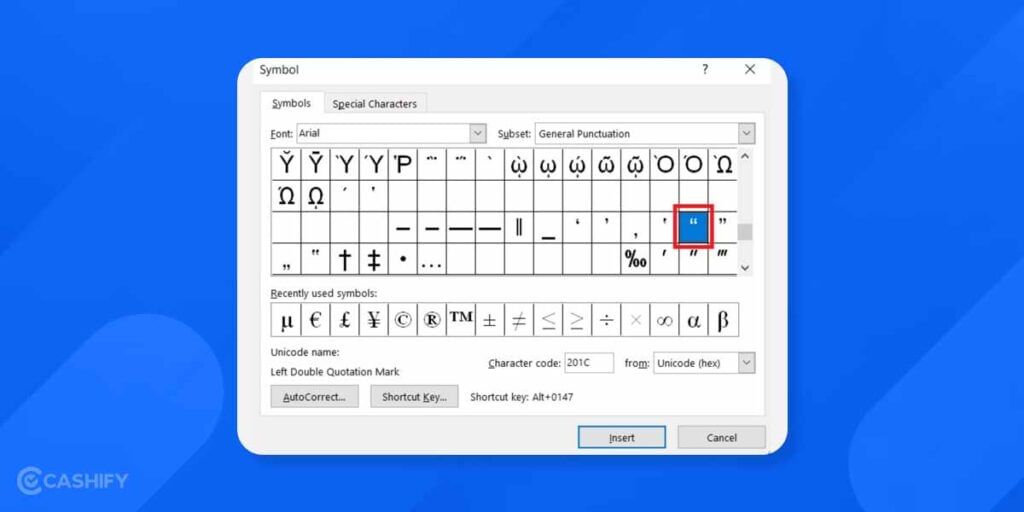Image resolution: width=1024 pixels, height=512 pixels.
Task: Click the symbol grid scrollbar down arrow
Action: tap(745, 267)
